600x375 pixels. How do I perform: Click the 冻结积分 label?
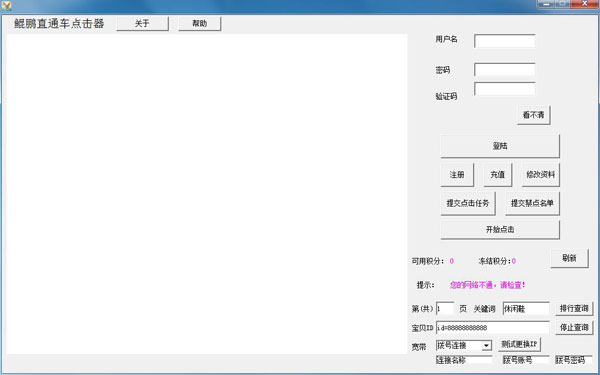click(494, 261)
